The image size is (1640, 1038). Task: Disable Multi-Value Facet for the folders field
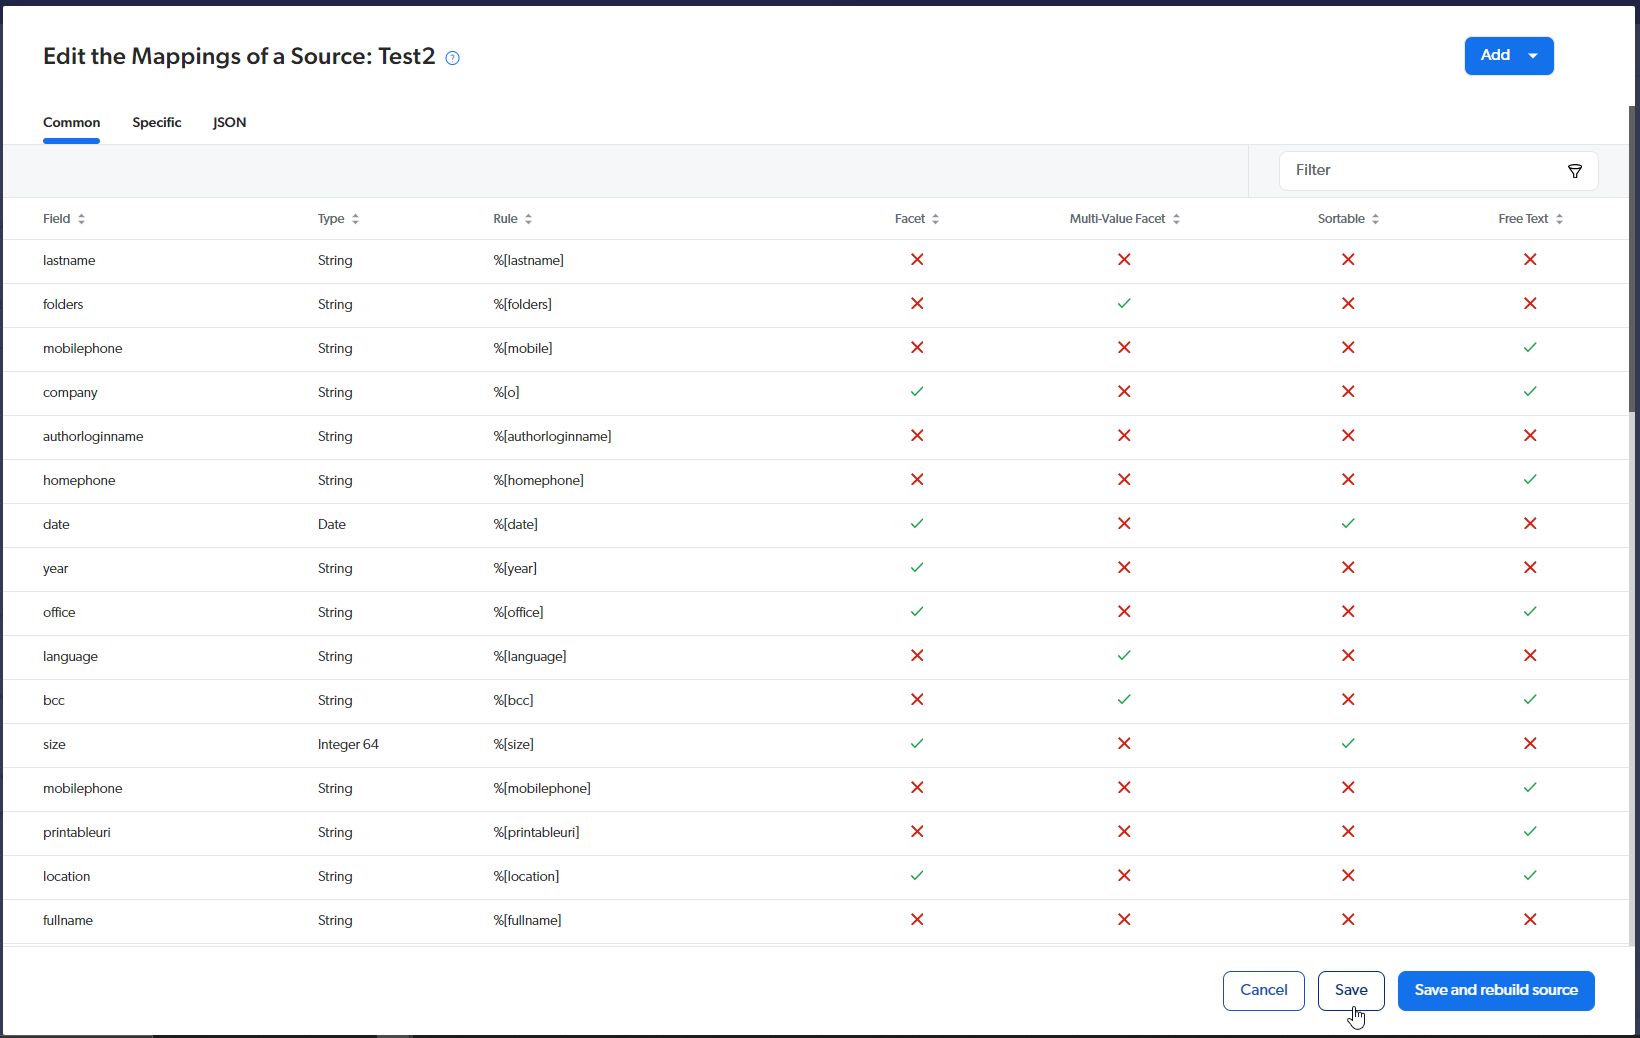click(x=1124, y=304)
